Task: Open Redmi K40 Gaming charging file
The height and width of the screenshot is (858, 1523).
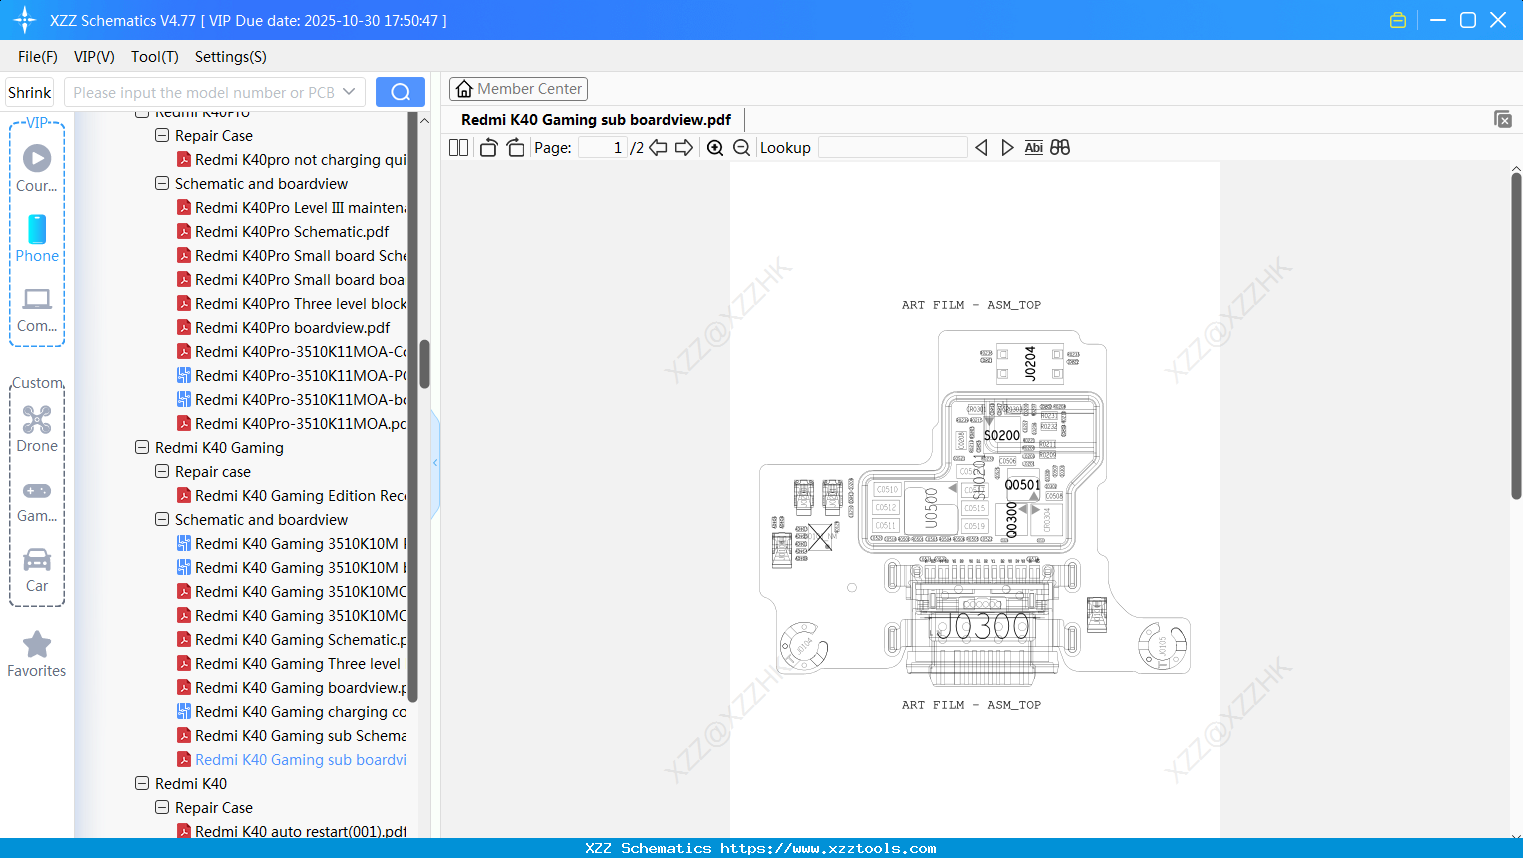Action: (292, 711)
